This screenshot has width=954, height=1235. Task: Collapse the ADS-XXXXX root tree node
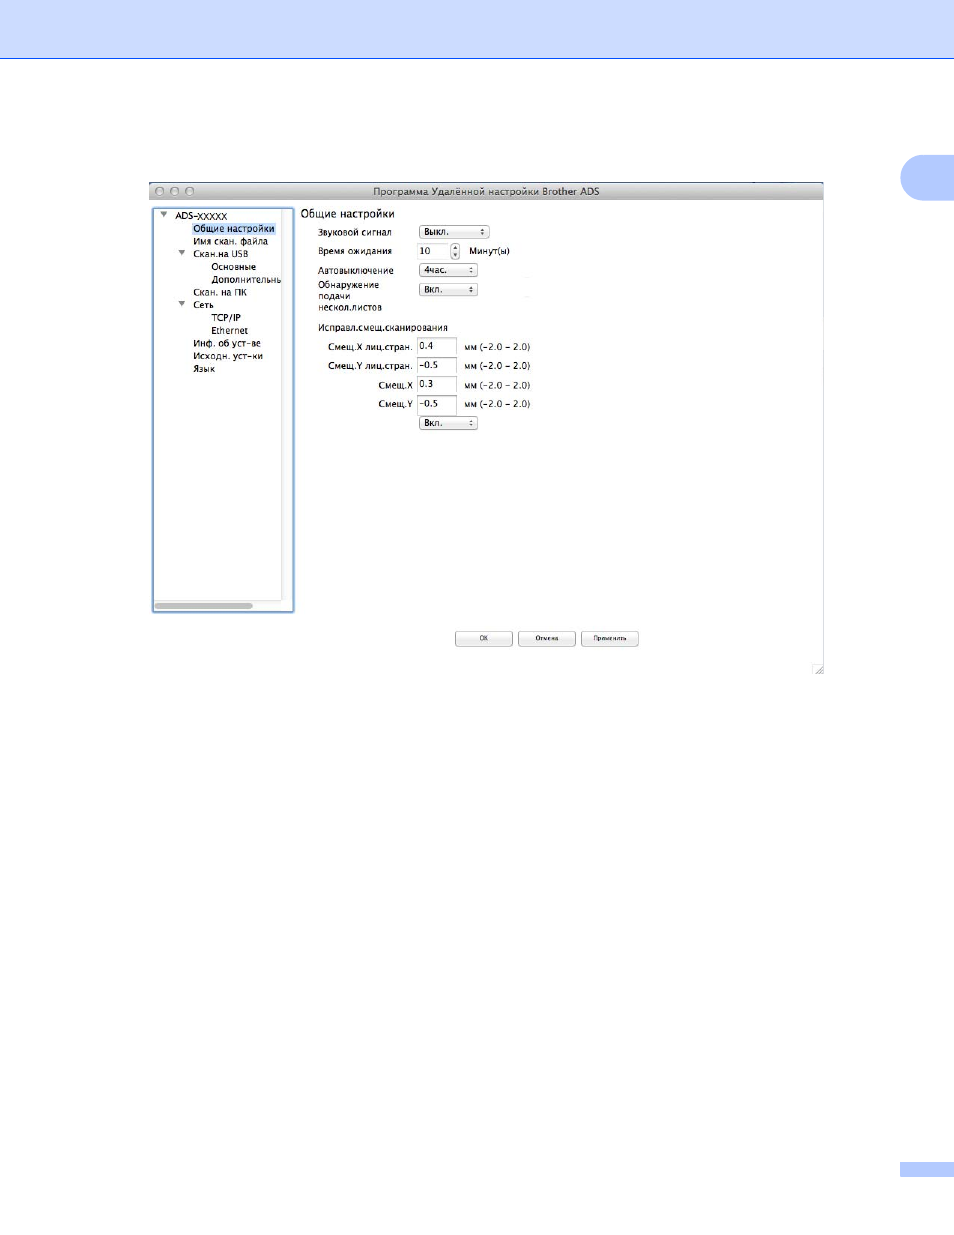(x=164, y=215)
